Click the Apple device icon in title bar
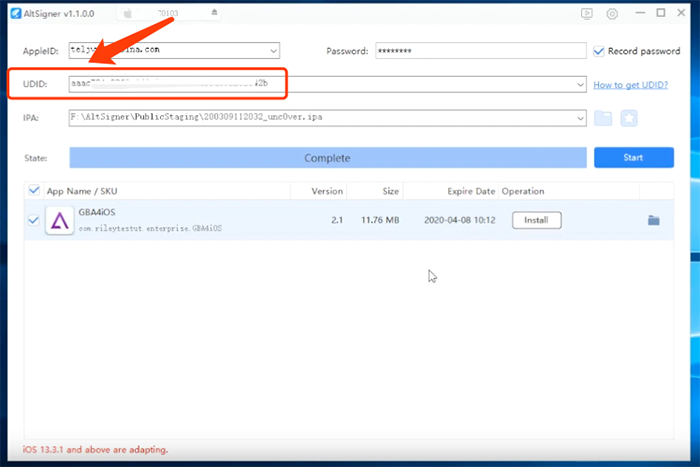The width and height of the screenshot is (700, 467). pyautogui.click(x=128, y=13)
